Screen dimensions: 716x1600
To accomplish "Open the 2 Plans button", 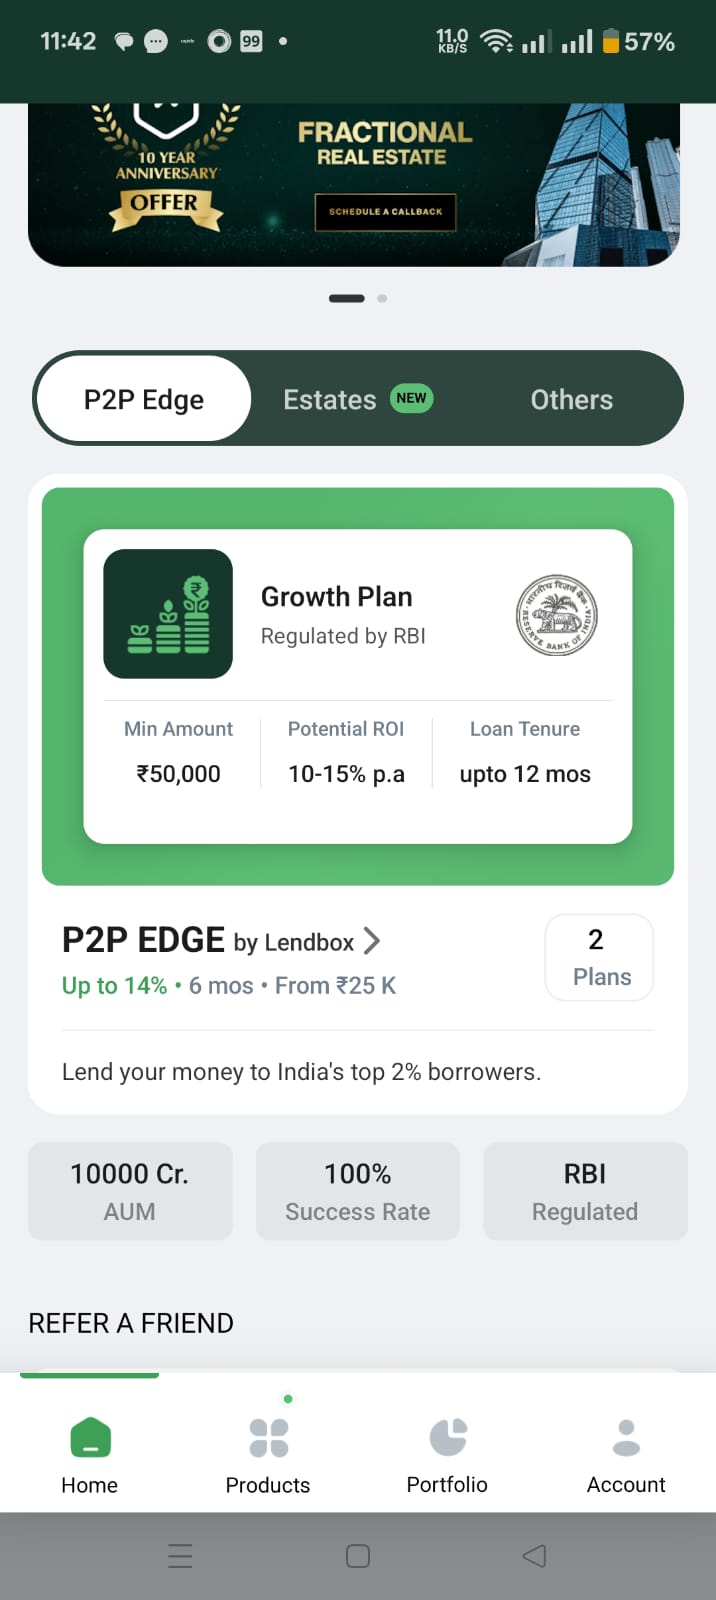I will [599, 957].
